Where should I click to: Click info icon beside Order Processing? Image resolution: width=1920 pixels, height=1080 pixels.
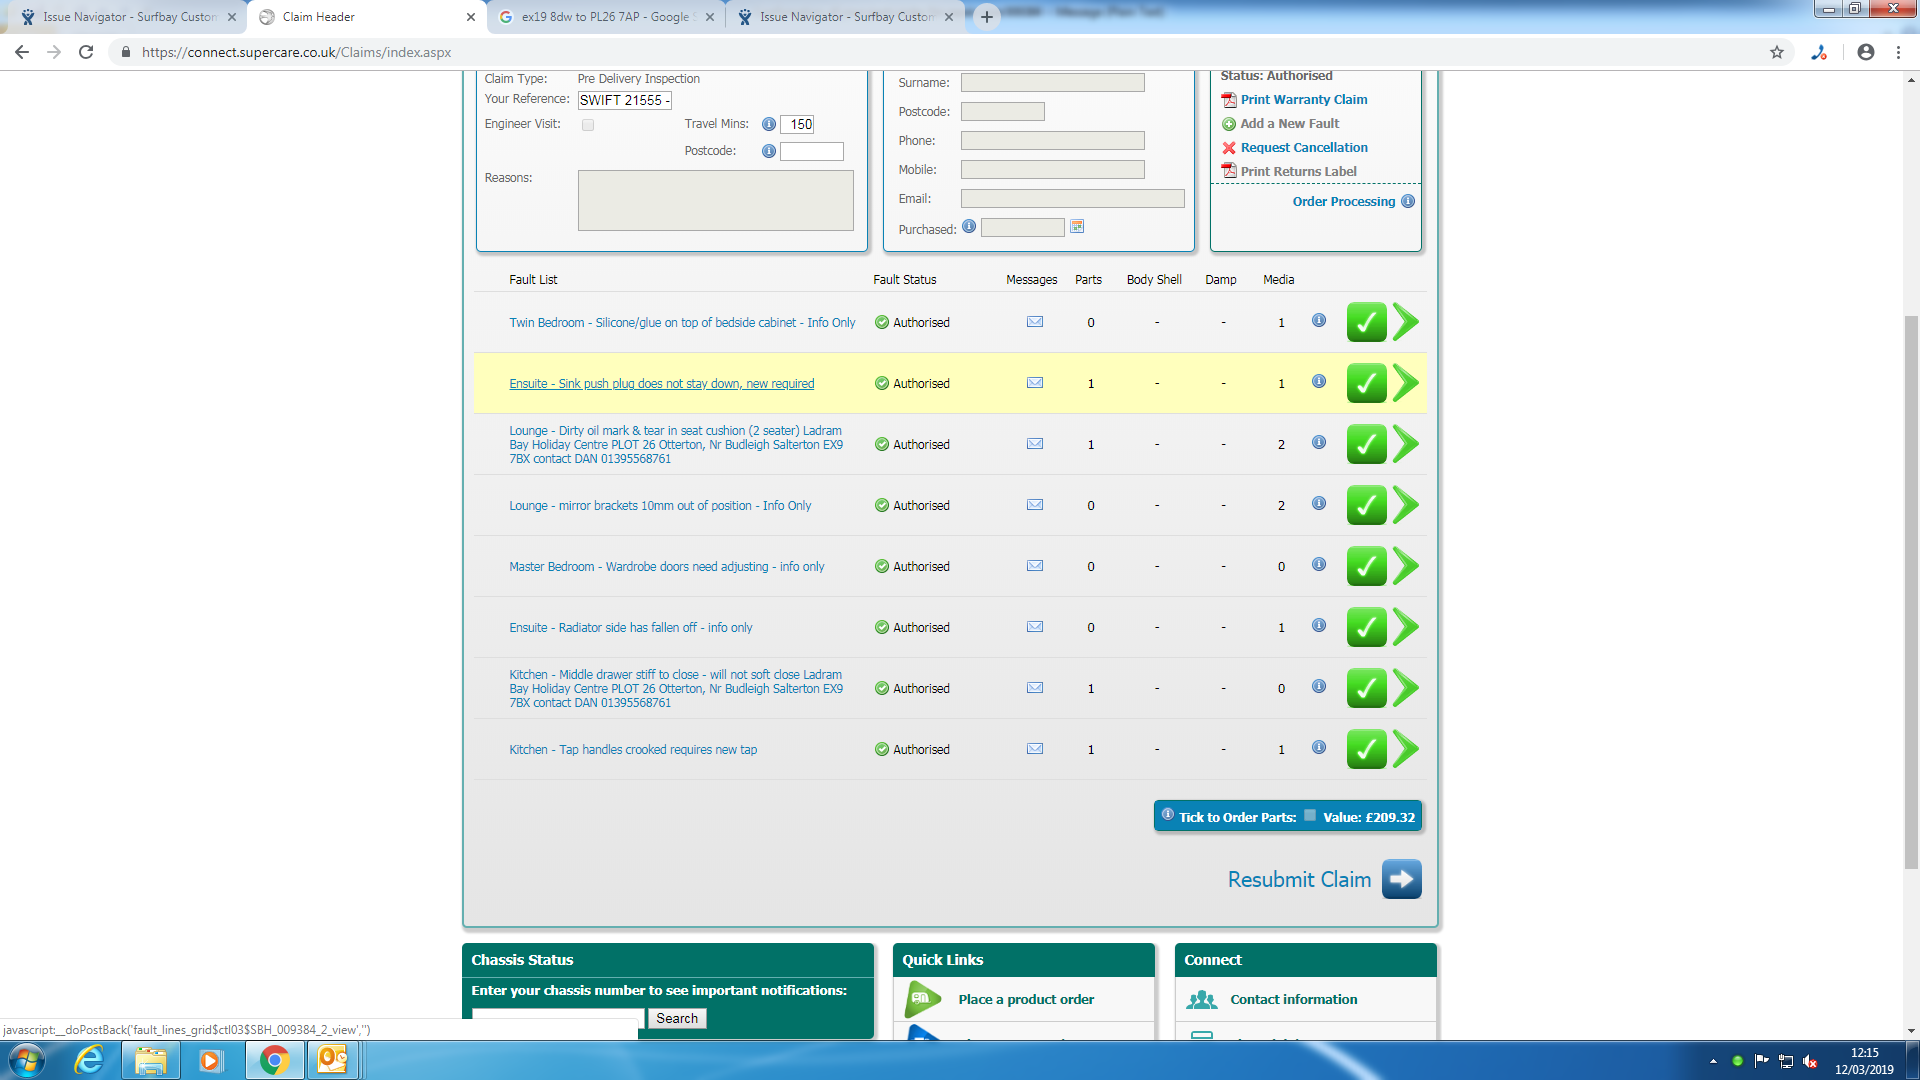tap(1408, 201)
